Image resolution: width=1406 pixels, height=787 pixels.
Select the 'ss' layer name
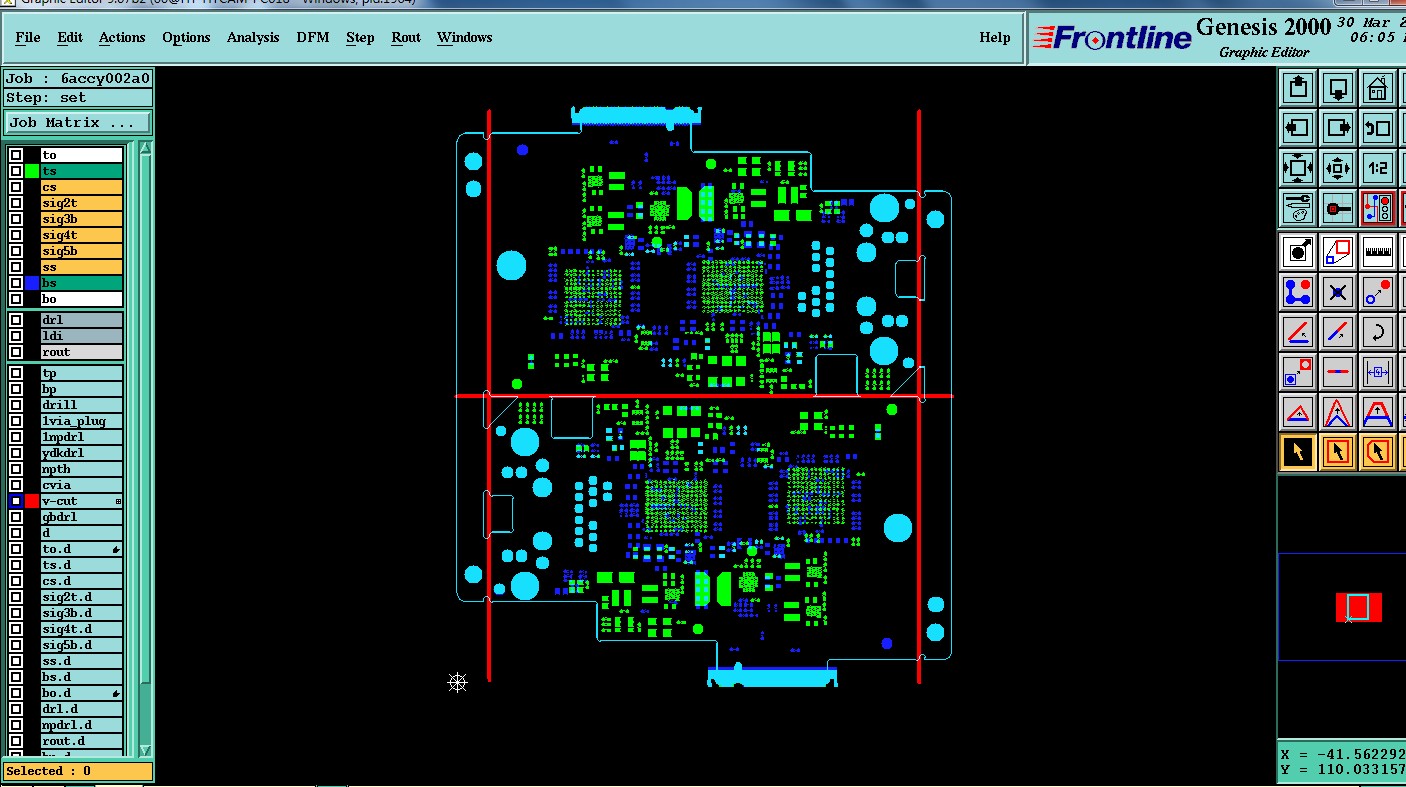[x=82, y=267]
